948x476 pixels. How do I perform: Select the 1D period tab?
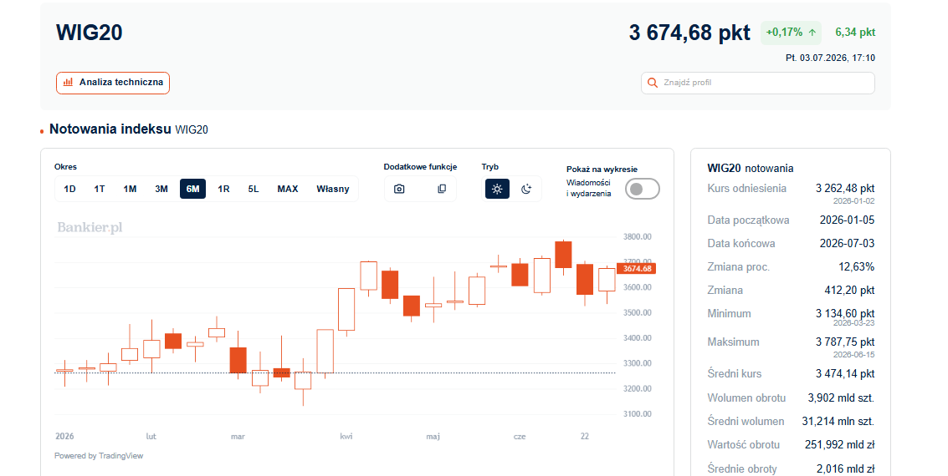[70, 189]
